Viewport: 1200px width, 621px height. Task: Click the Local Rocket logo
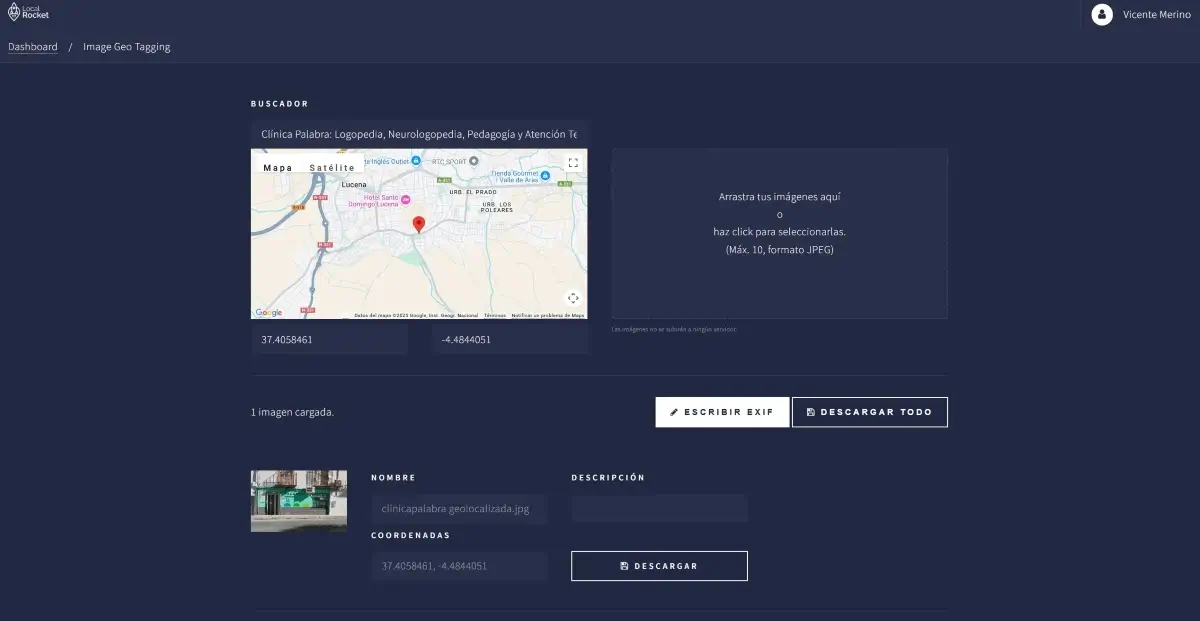(x=28, y=13)
